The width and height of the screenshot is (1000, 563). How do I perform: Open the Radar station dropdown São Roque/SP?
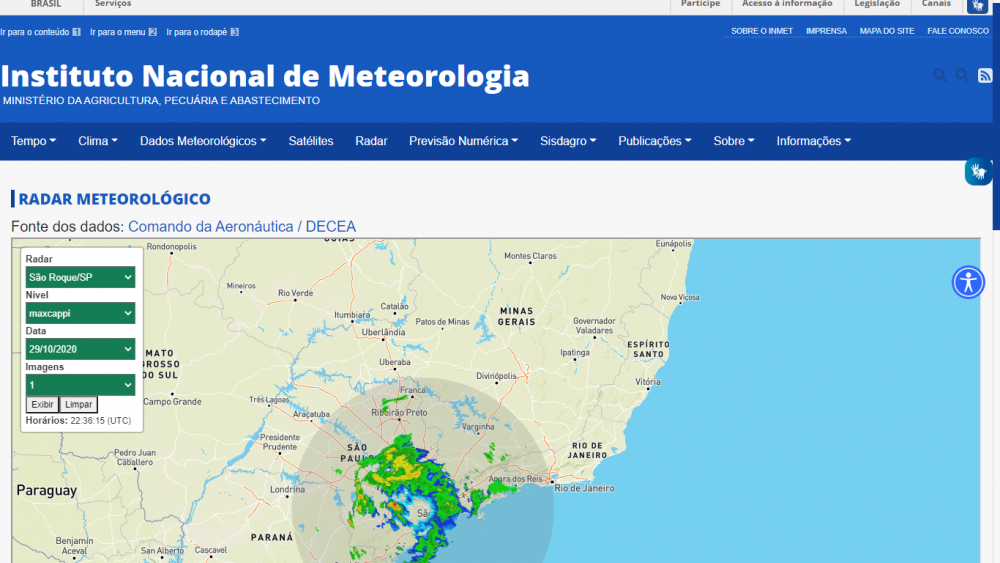pyautogui.click(x=80, y=277)
